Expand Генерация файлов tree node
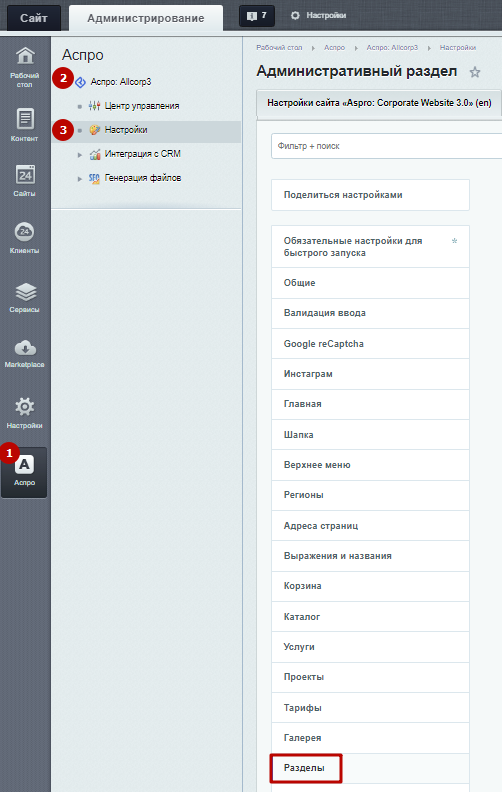 pos(80,178)
